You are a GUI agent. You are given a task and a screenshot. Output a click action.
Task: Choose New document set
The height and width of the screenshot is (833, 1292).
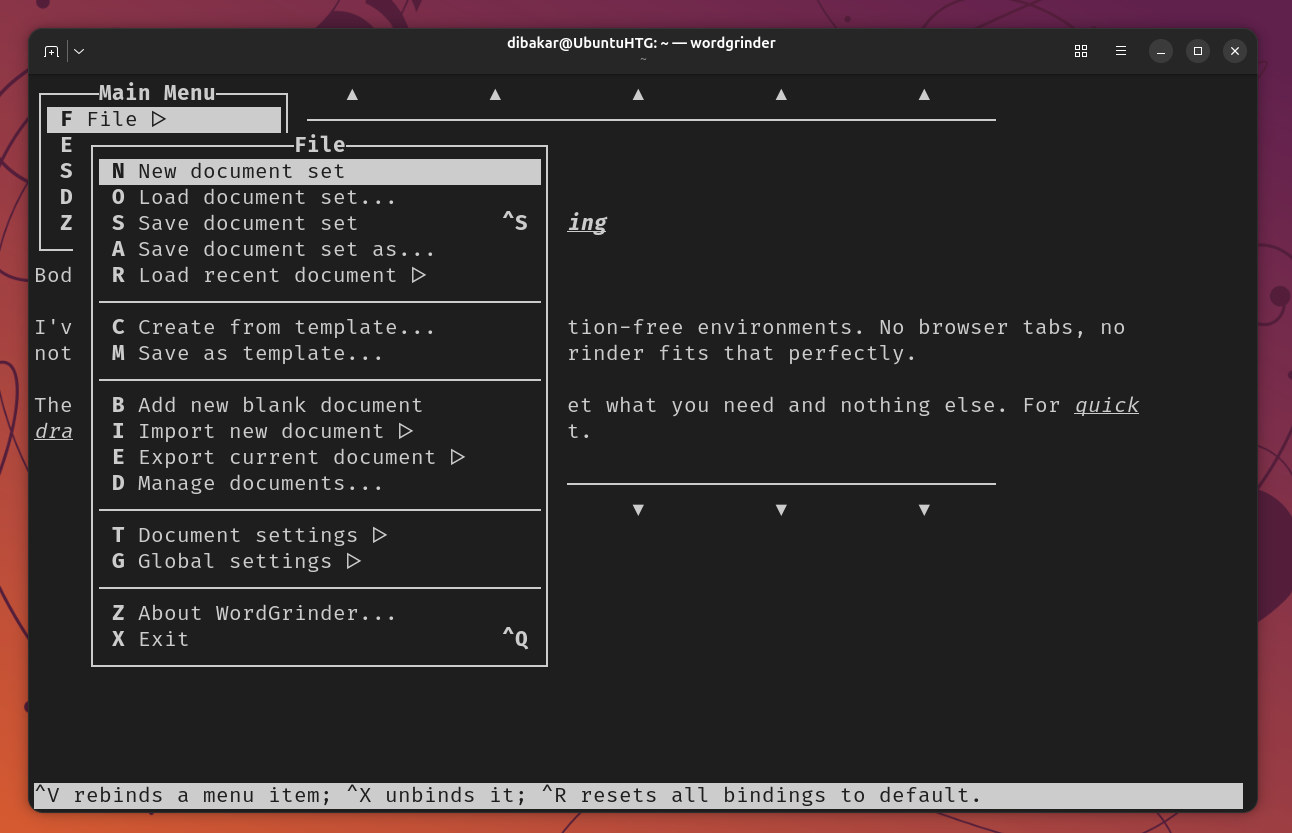pyautogui.click(x=320, y=172)
